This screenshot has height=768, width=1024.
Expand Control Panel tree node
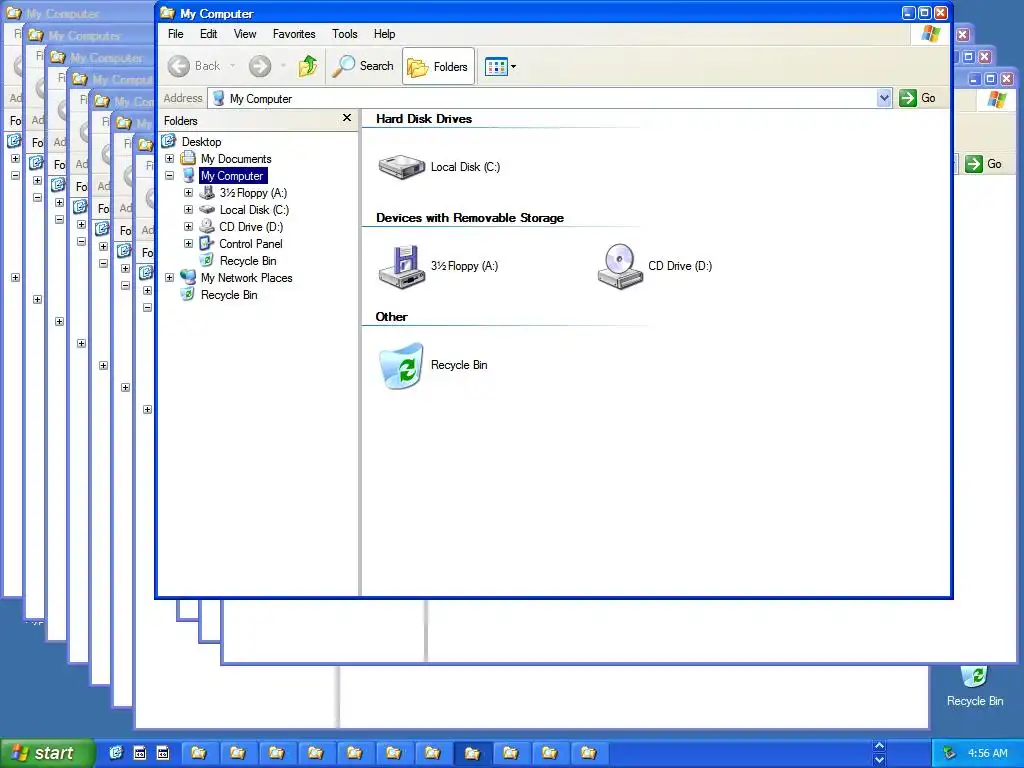coord(188,244)
